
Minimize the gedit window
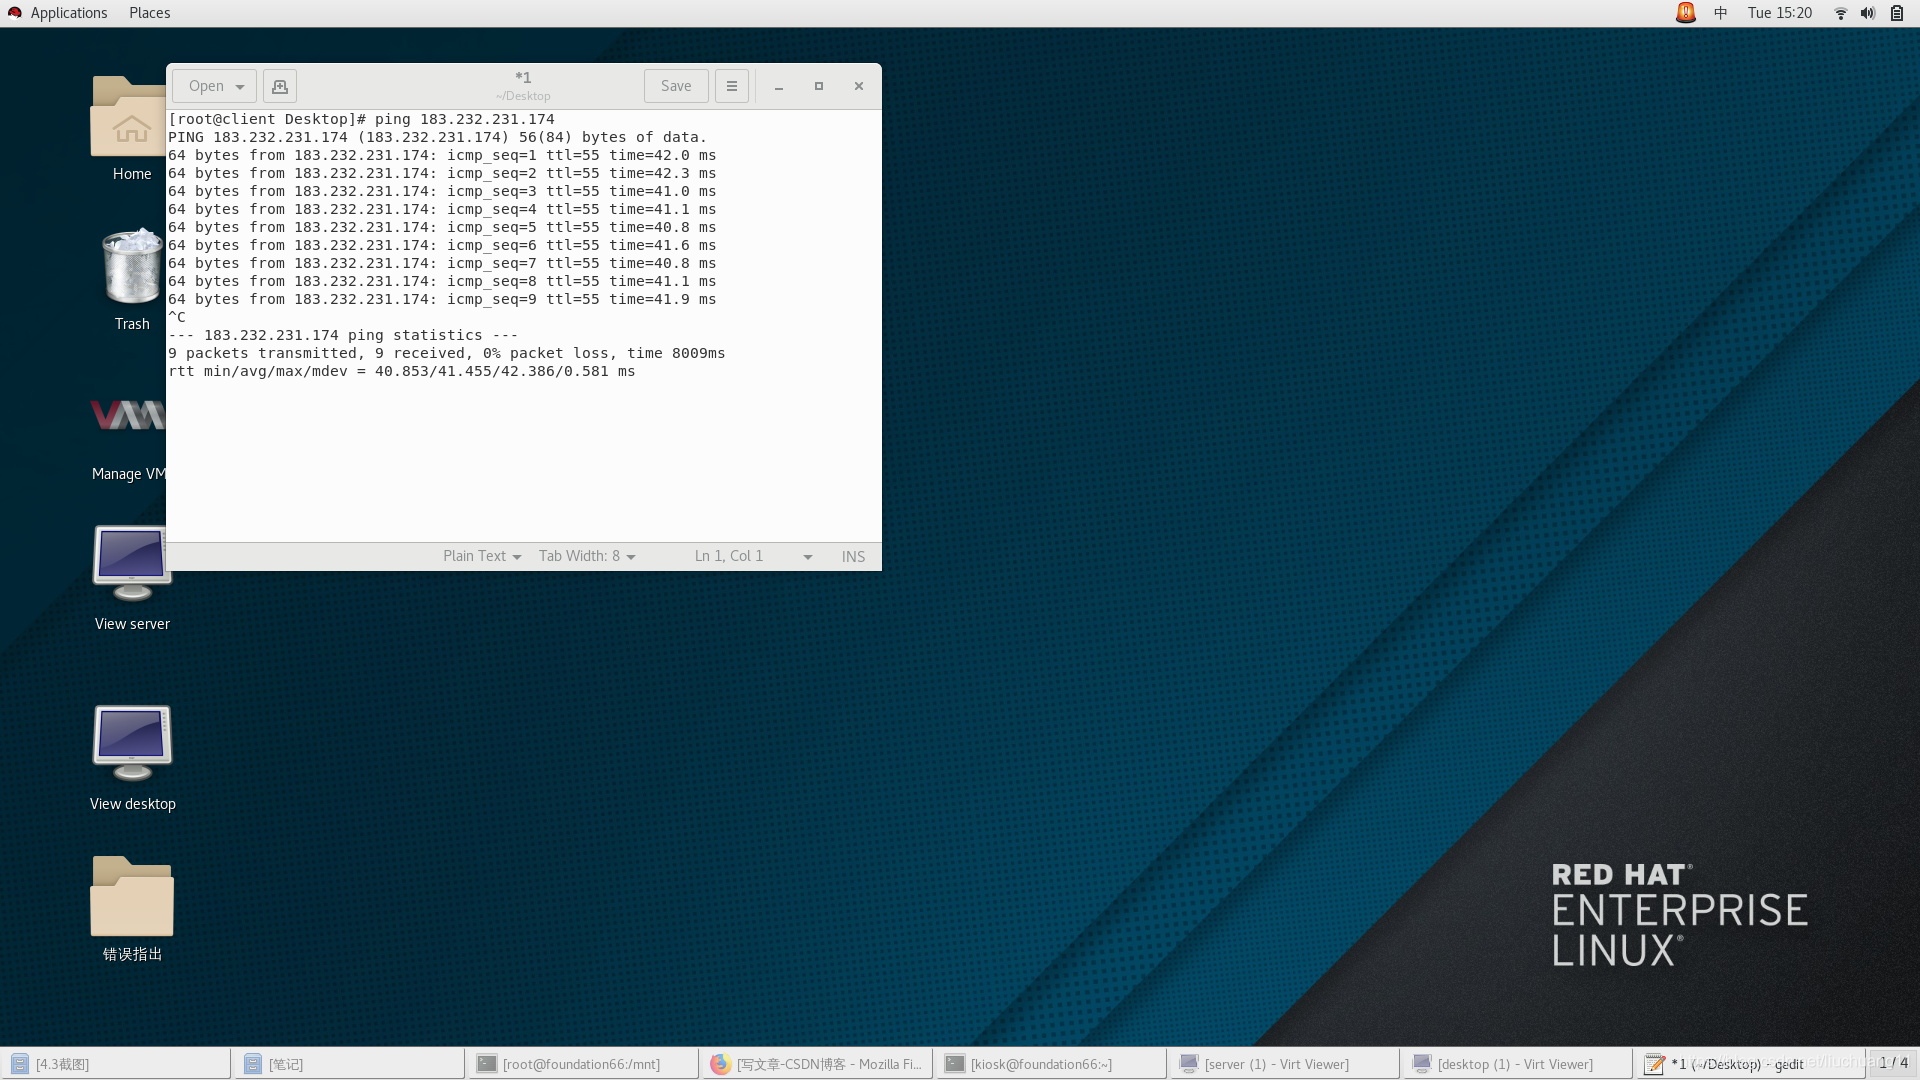(779, 87)
